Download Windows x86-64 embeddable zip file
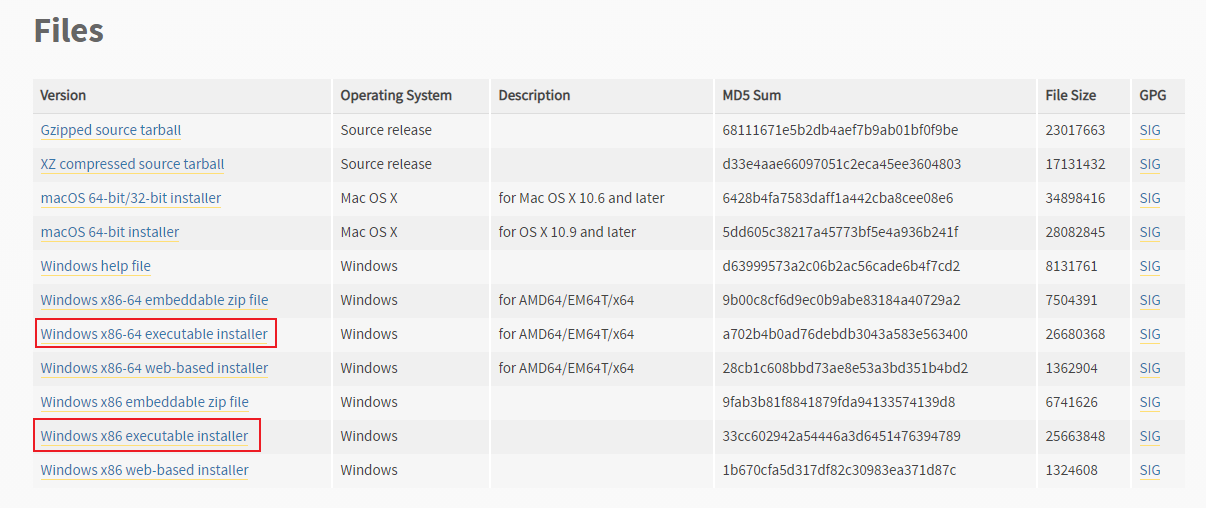This screenshot has width=1206, height=508. 154,300
